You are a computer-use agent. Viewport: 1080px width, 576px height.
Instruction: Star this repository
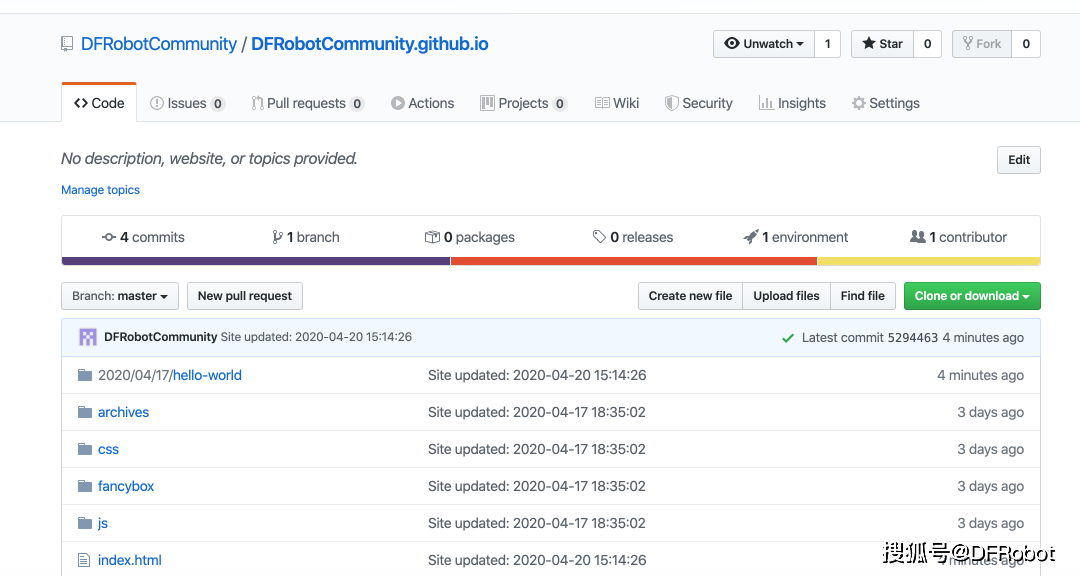click(882, 44)
